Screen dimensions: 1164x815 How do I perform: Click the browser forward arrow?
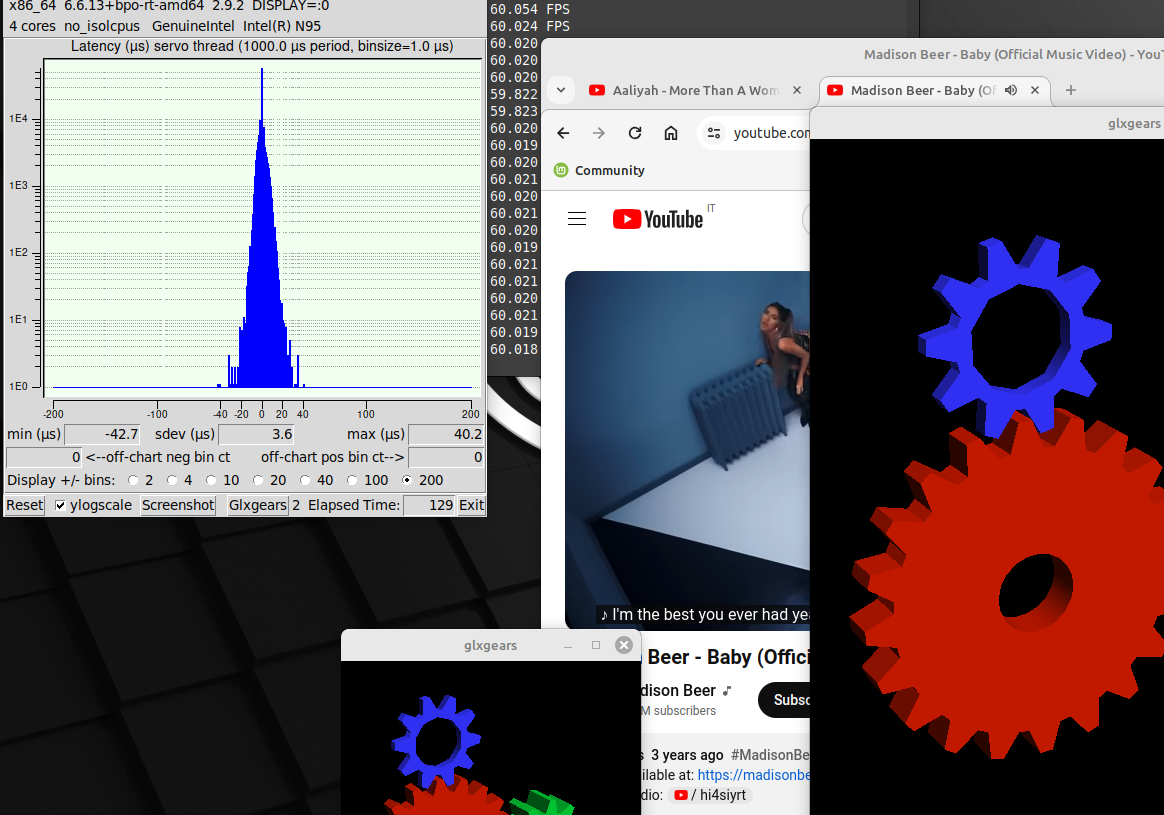coord(598,133)
